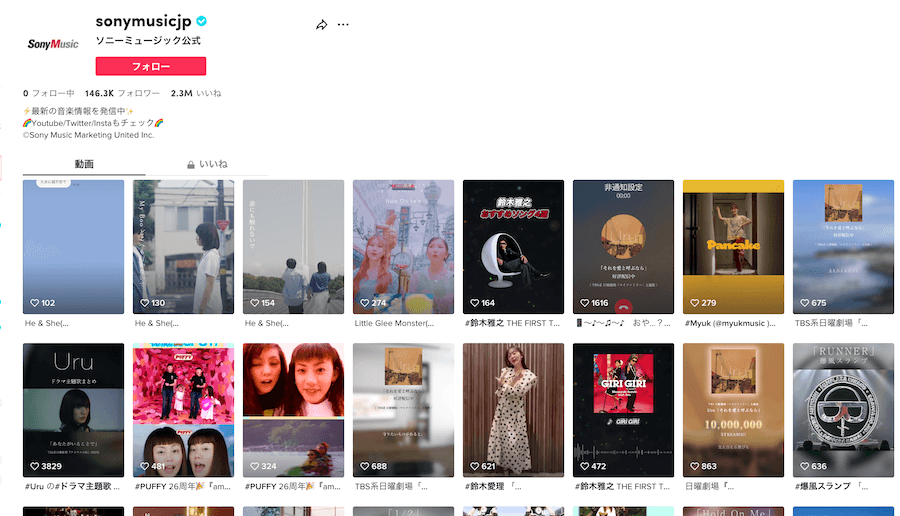Screen dimensions: 900x516
Task: Open the 非通知設定 video thumbnail
Action: pyautogui.click(x=623, y=247)
